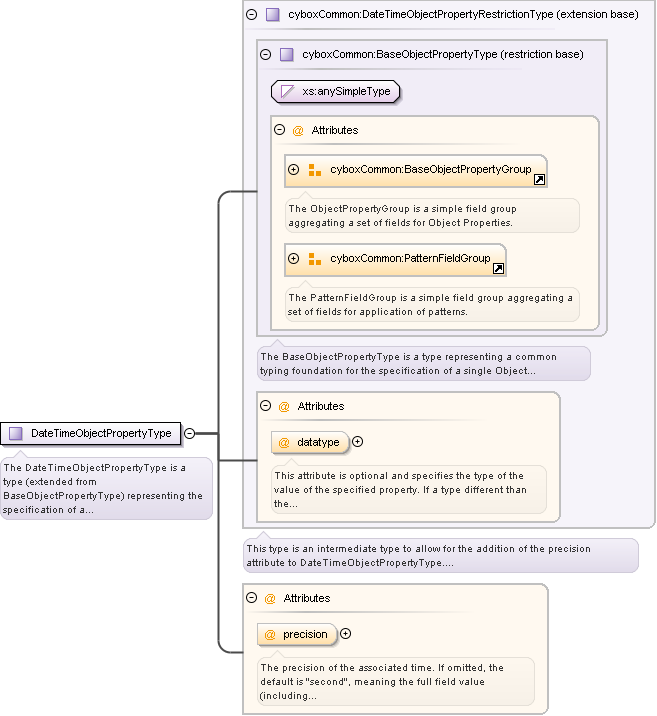Viewport: 657px width, 716px height.
Task: Expand the cyboxCommon:PatternFieldGroup node
Action: click(x=294, y=258)
